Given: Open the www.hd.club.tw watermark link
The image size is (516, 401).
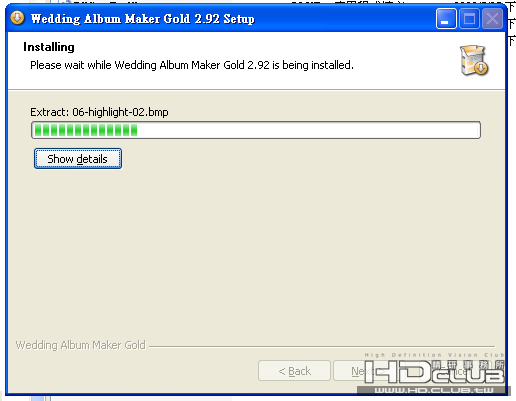Looking at the screenshot, I should pos(434,390).
